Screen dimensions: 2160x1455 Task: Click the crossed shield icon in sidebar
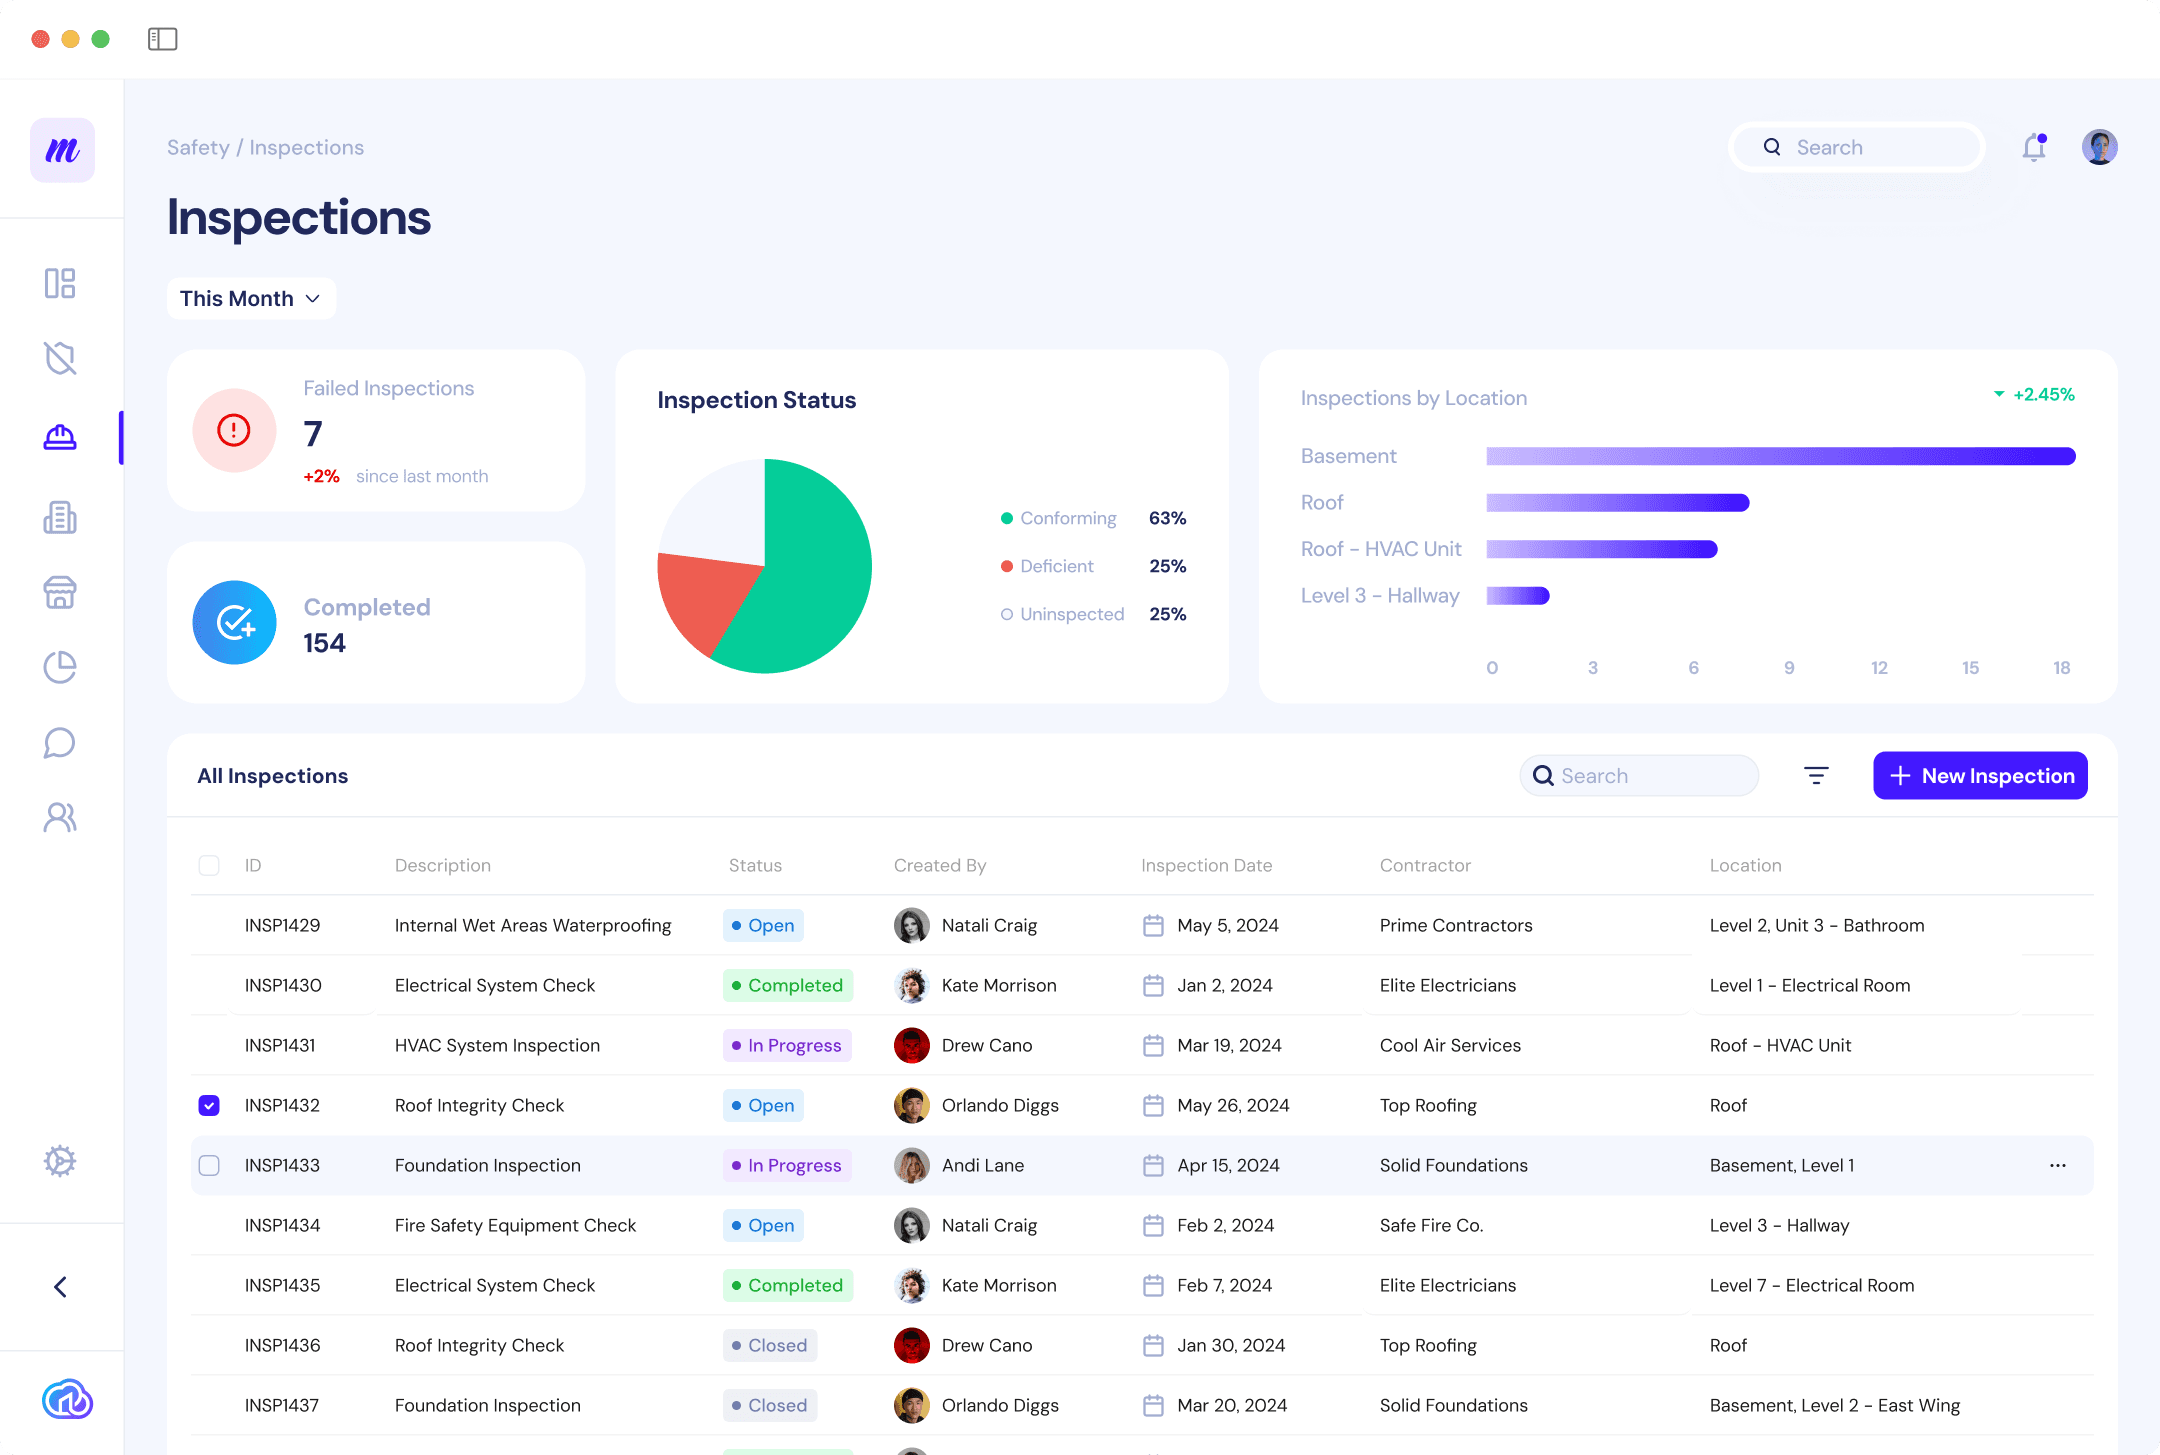click(x=60, y=358)
